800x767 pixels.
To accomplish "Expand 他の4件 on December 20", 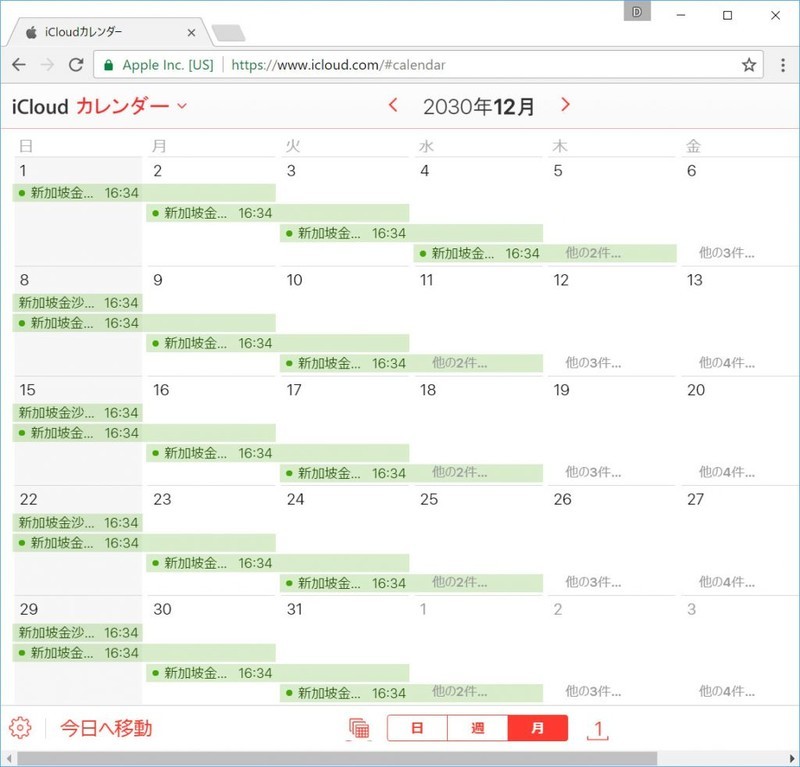I will pos(727,473).
